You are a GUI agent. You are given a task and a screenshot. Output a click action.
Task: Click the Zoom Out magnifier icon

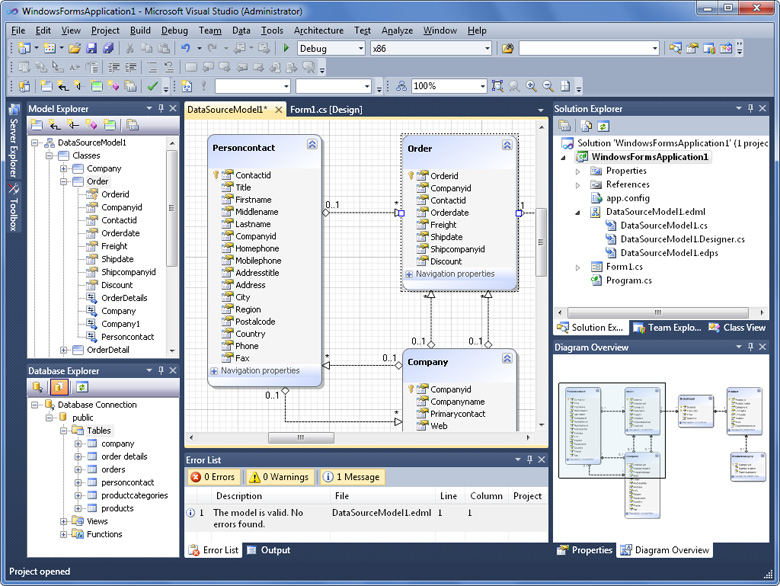(548, 86)
